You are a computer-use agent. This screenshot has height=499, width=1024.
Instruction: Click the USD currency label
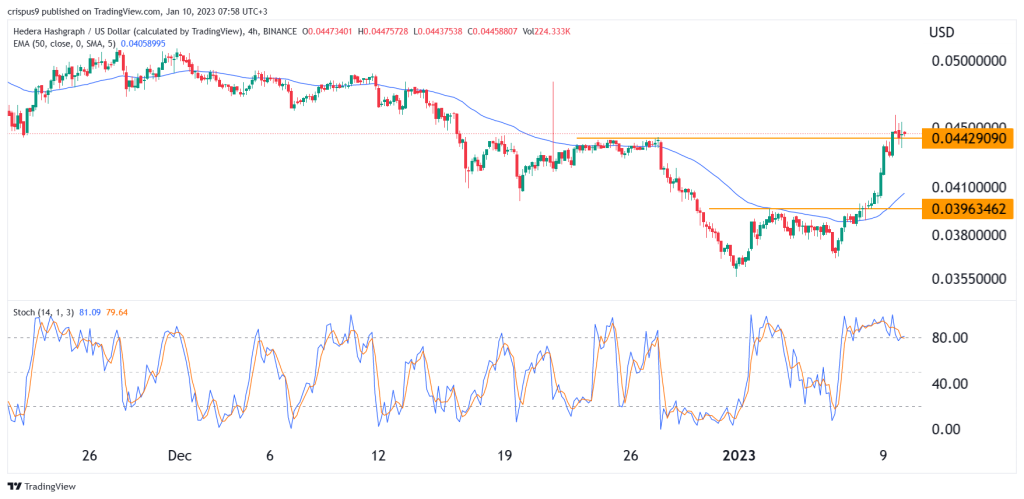coord(943,32)
